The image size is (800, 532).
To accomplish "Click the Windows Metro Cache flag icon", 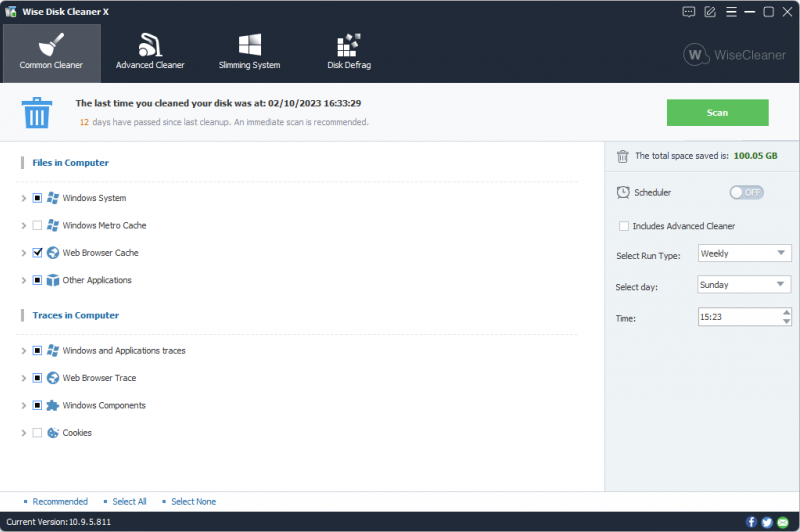I will click(53, 225).
